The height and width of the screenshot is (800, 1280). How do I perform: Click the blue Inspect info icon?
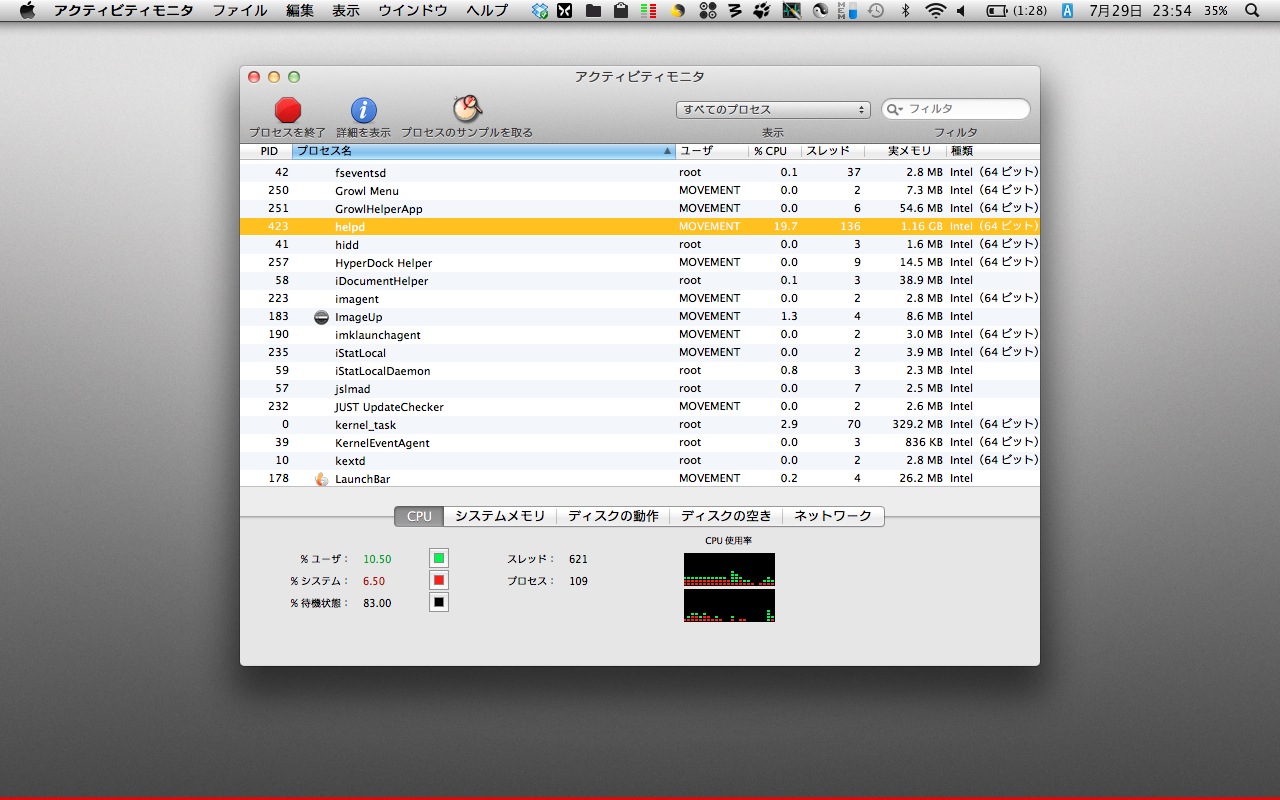[363, 110]
